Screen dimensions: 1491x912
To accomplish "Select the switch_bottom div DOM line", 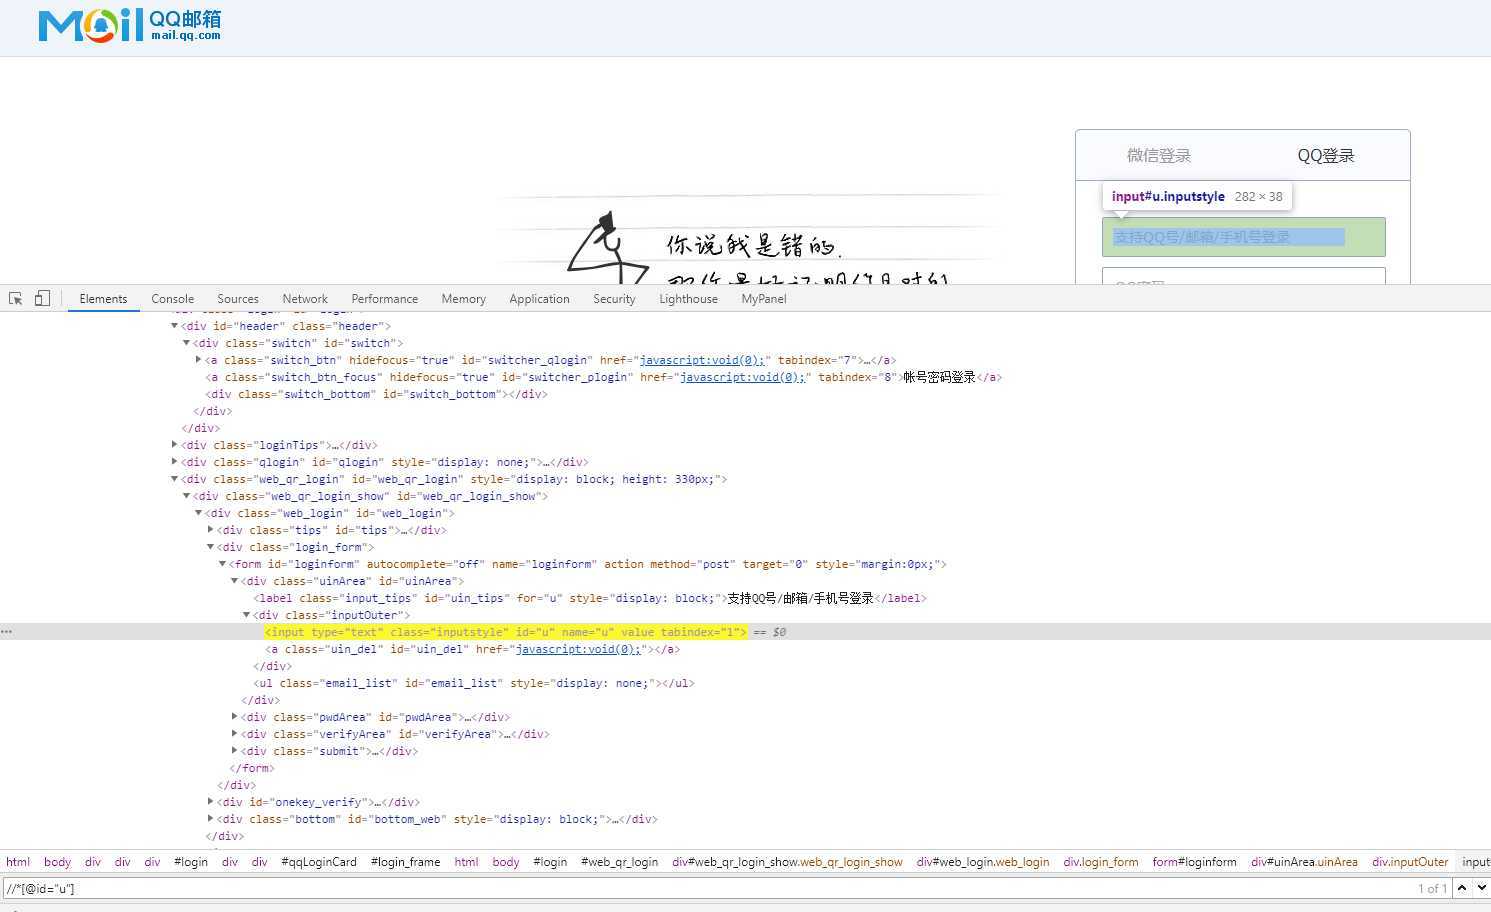I will pos(376,394).
